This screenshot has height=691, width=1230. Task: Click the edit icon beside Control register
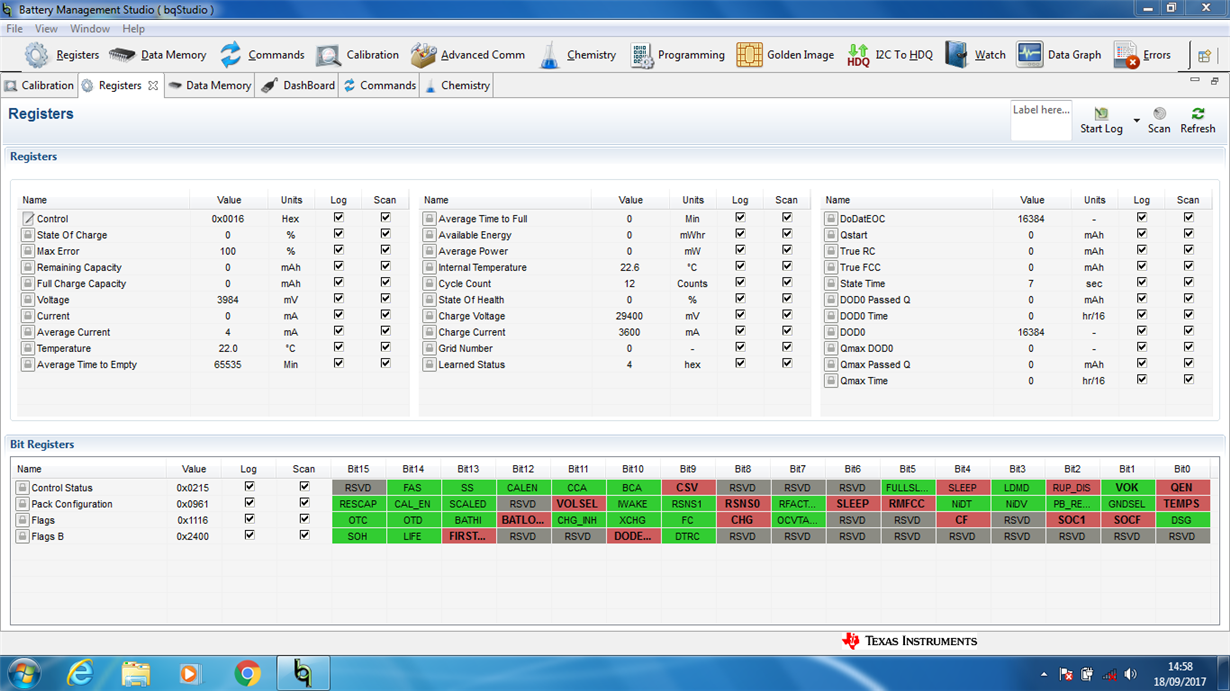pyautogui.click(x=28, y=219)
